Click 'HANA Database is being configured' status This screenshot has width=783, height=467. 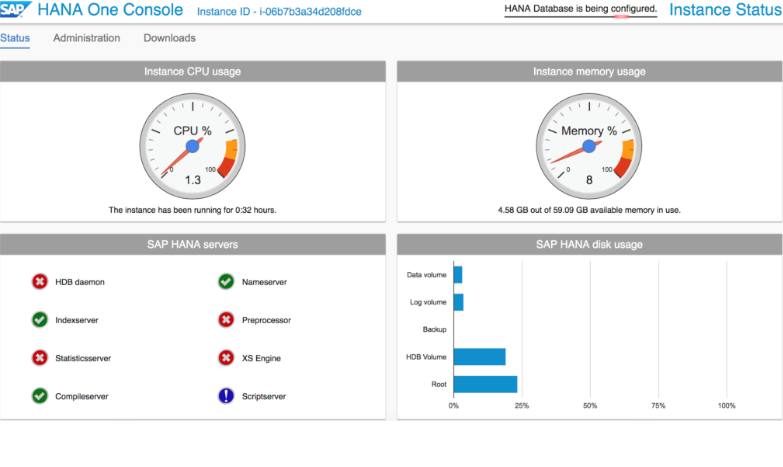pyautogui.click(x=580, y=9)
